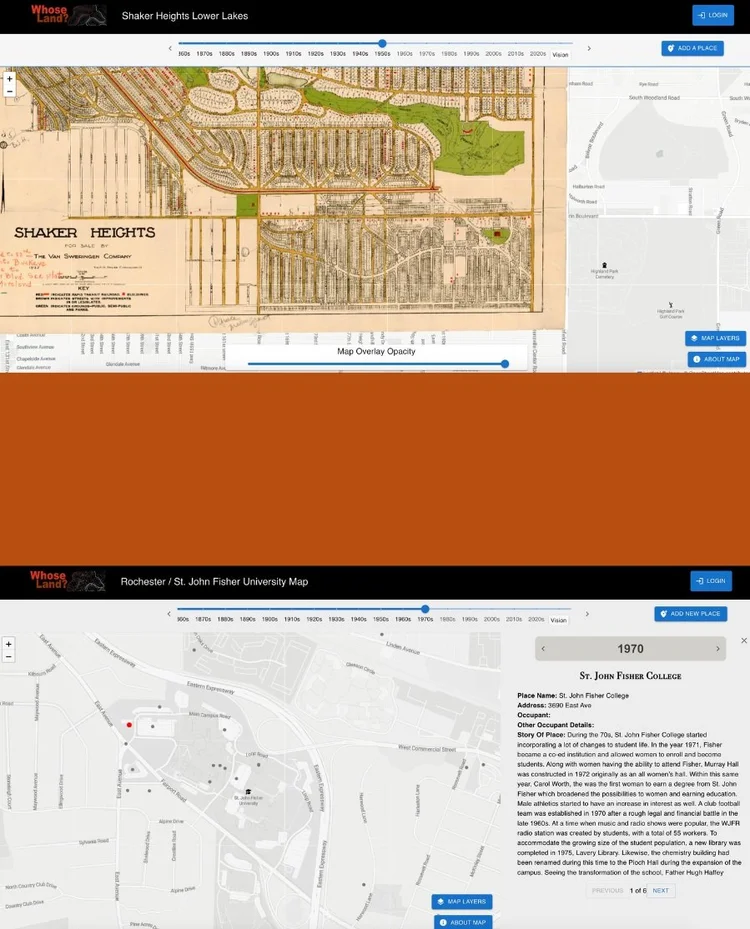Select 2010s on the Rochester timeline
Viewport: 750px width, 929px height.
pos(514,619)
